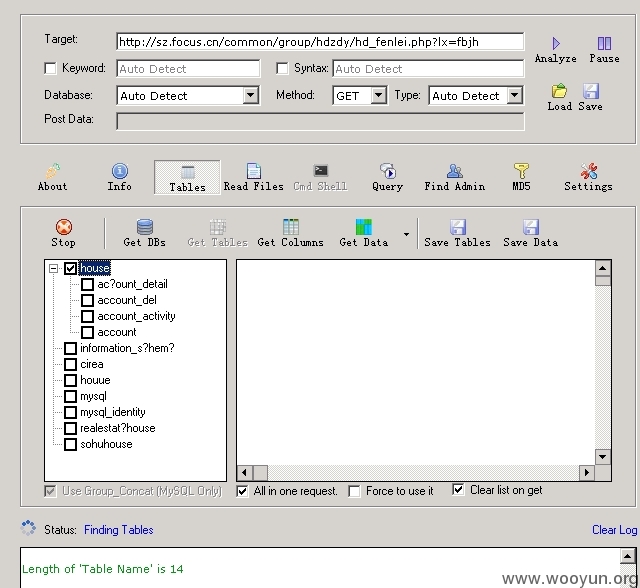Enable the Syntax checkbox
640x588 pixels.
[x=282, y=68]
